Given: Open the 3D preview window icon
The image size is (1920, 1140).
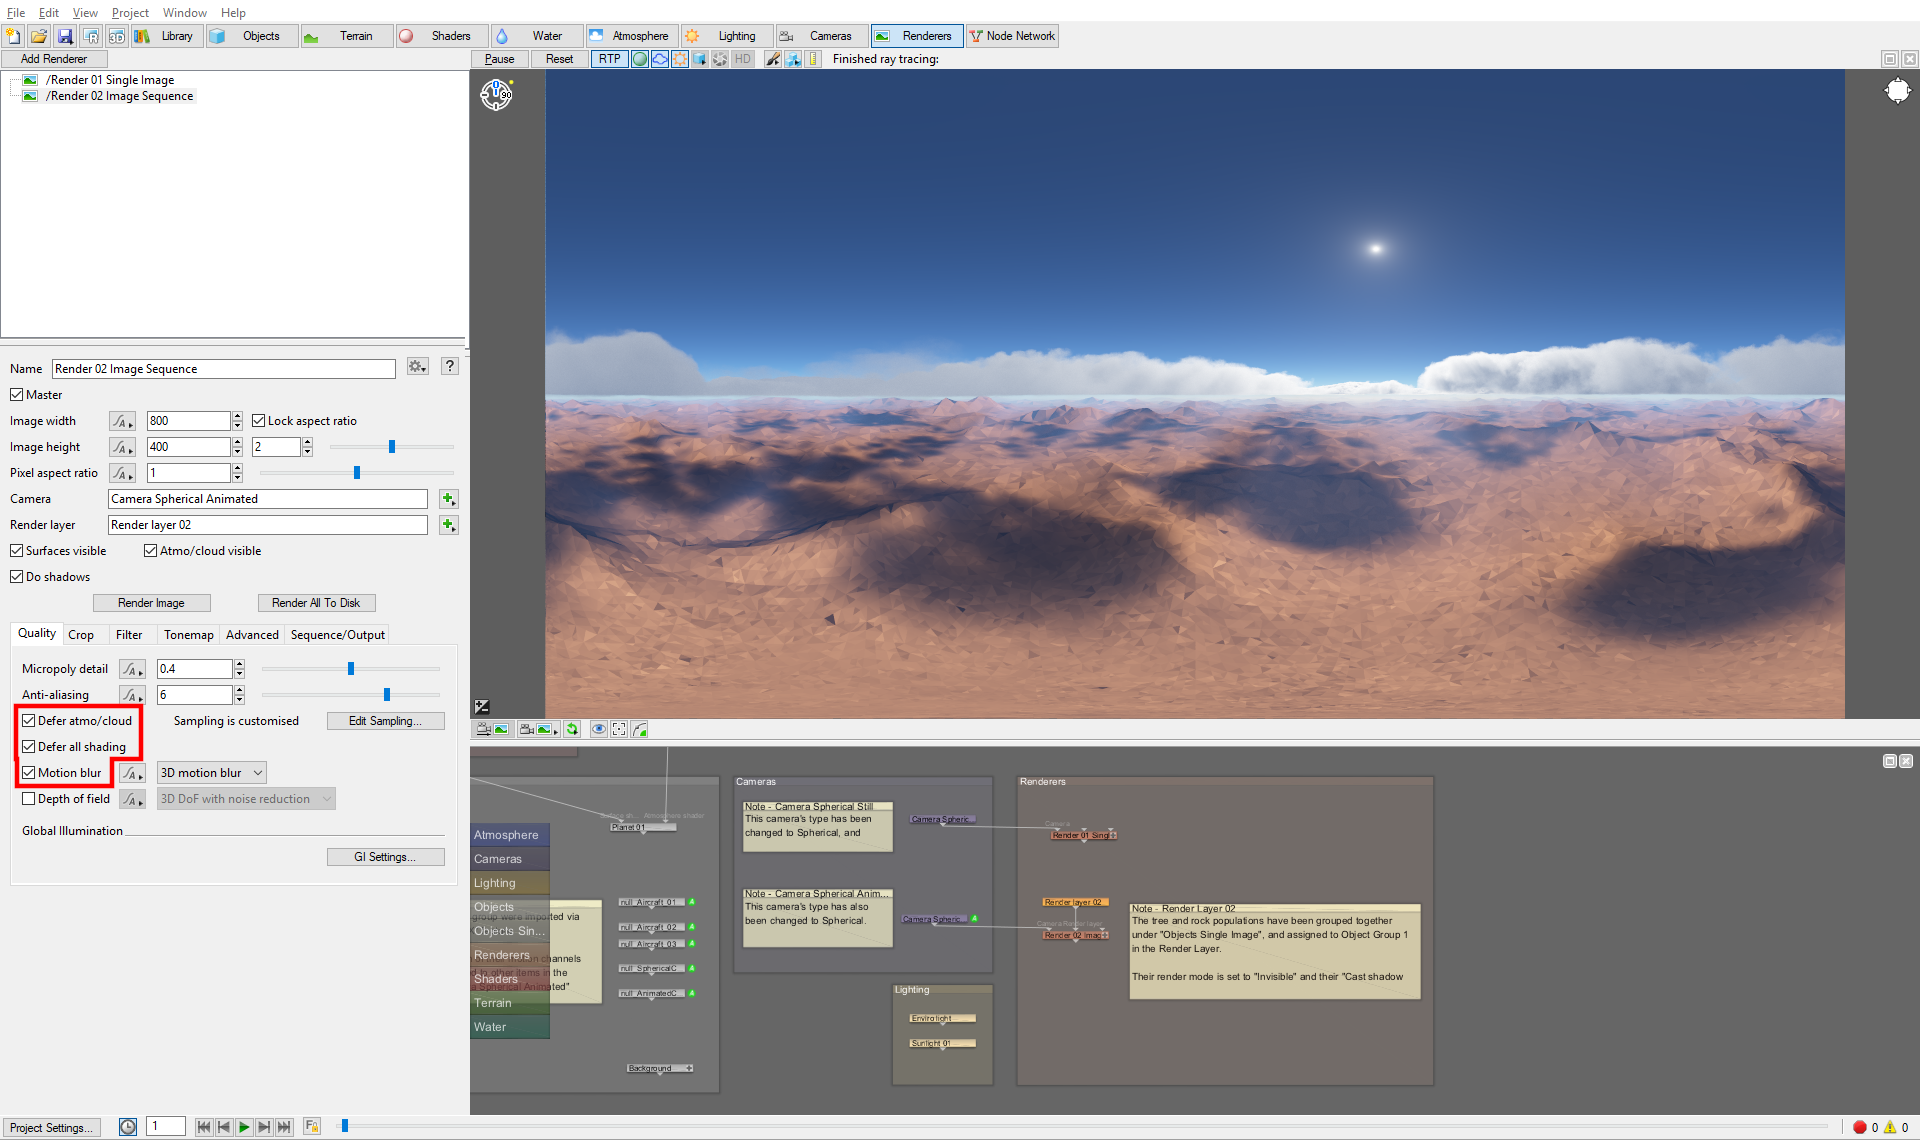Looking at the screenshot, I should point(117,36).
